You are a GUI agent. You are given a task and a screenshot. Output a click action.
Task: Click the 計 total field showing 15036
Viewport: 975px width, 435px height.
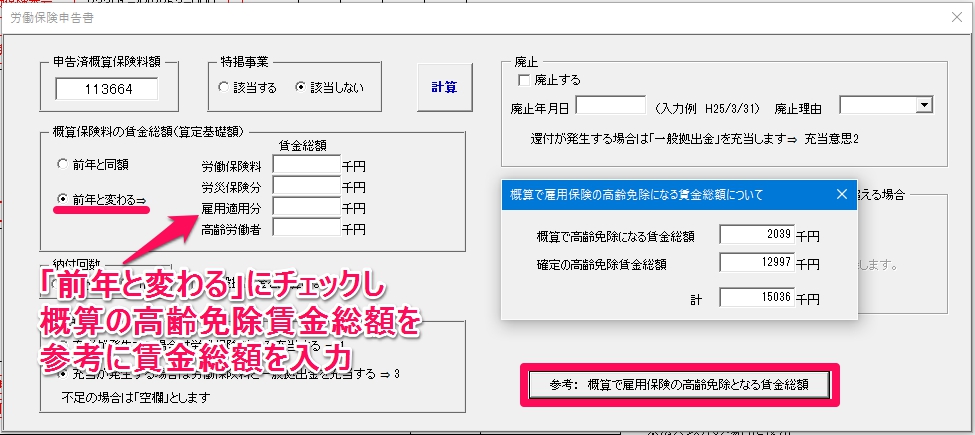point(755,297)
